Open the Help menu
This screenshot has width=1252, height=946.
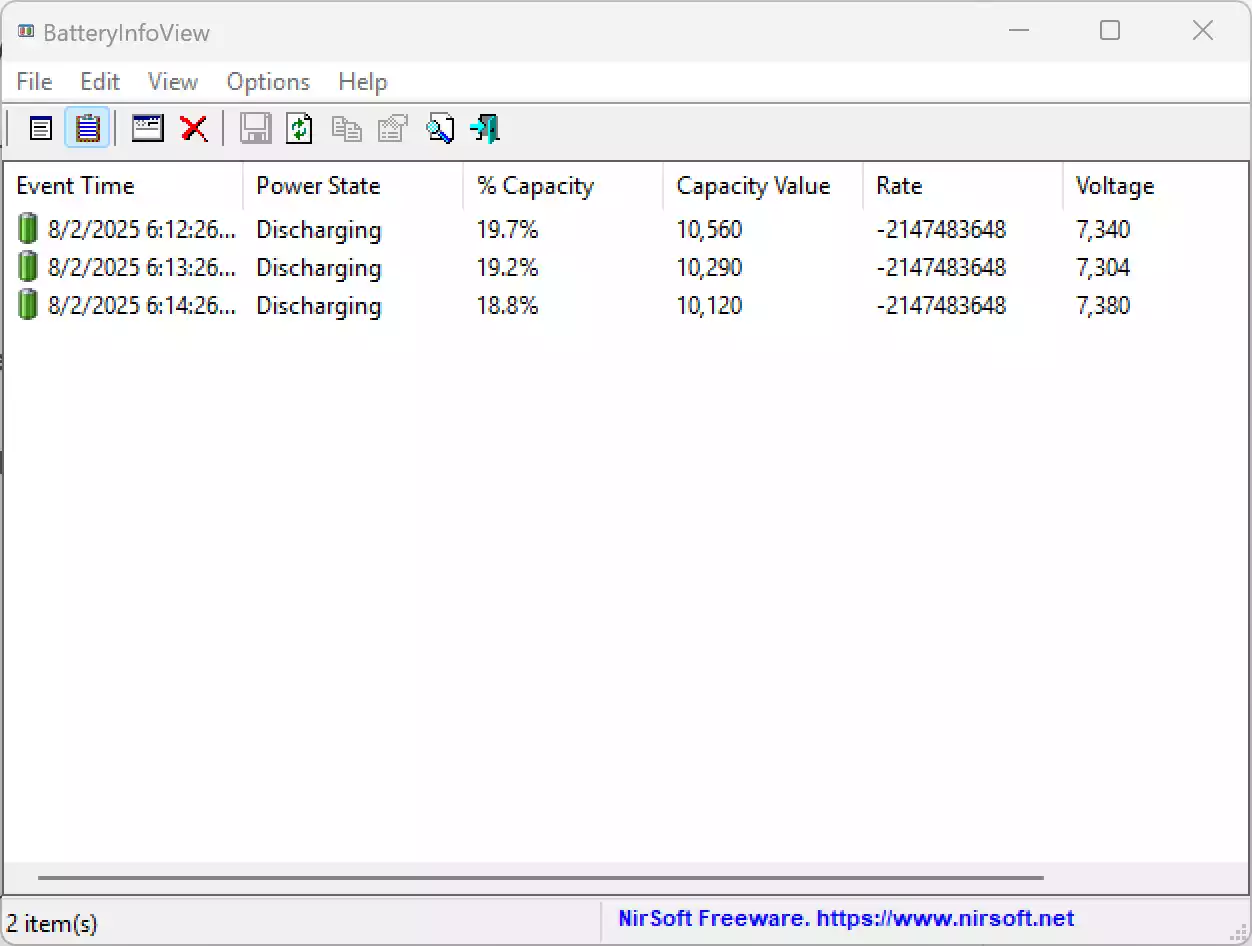[362, 81]
